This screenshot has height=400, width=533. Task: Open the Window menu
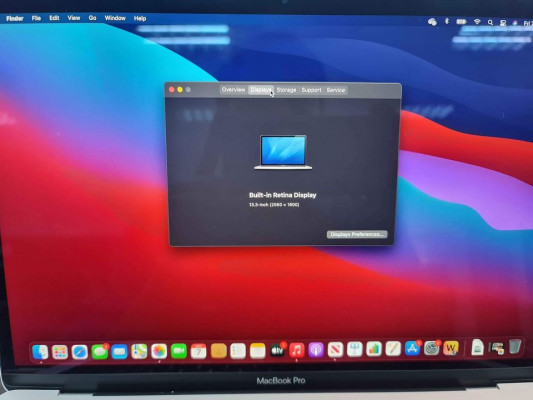pos(115,18)
